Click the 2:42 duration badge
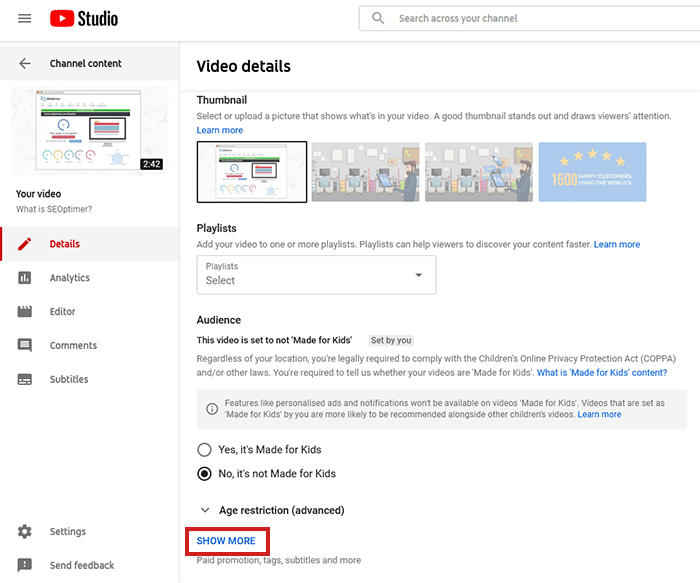 coord(151,164)
